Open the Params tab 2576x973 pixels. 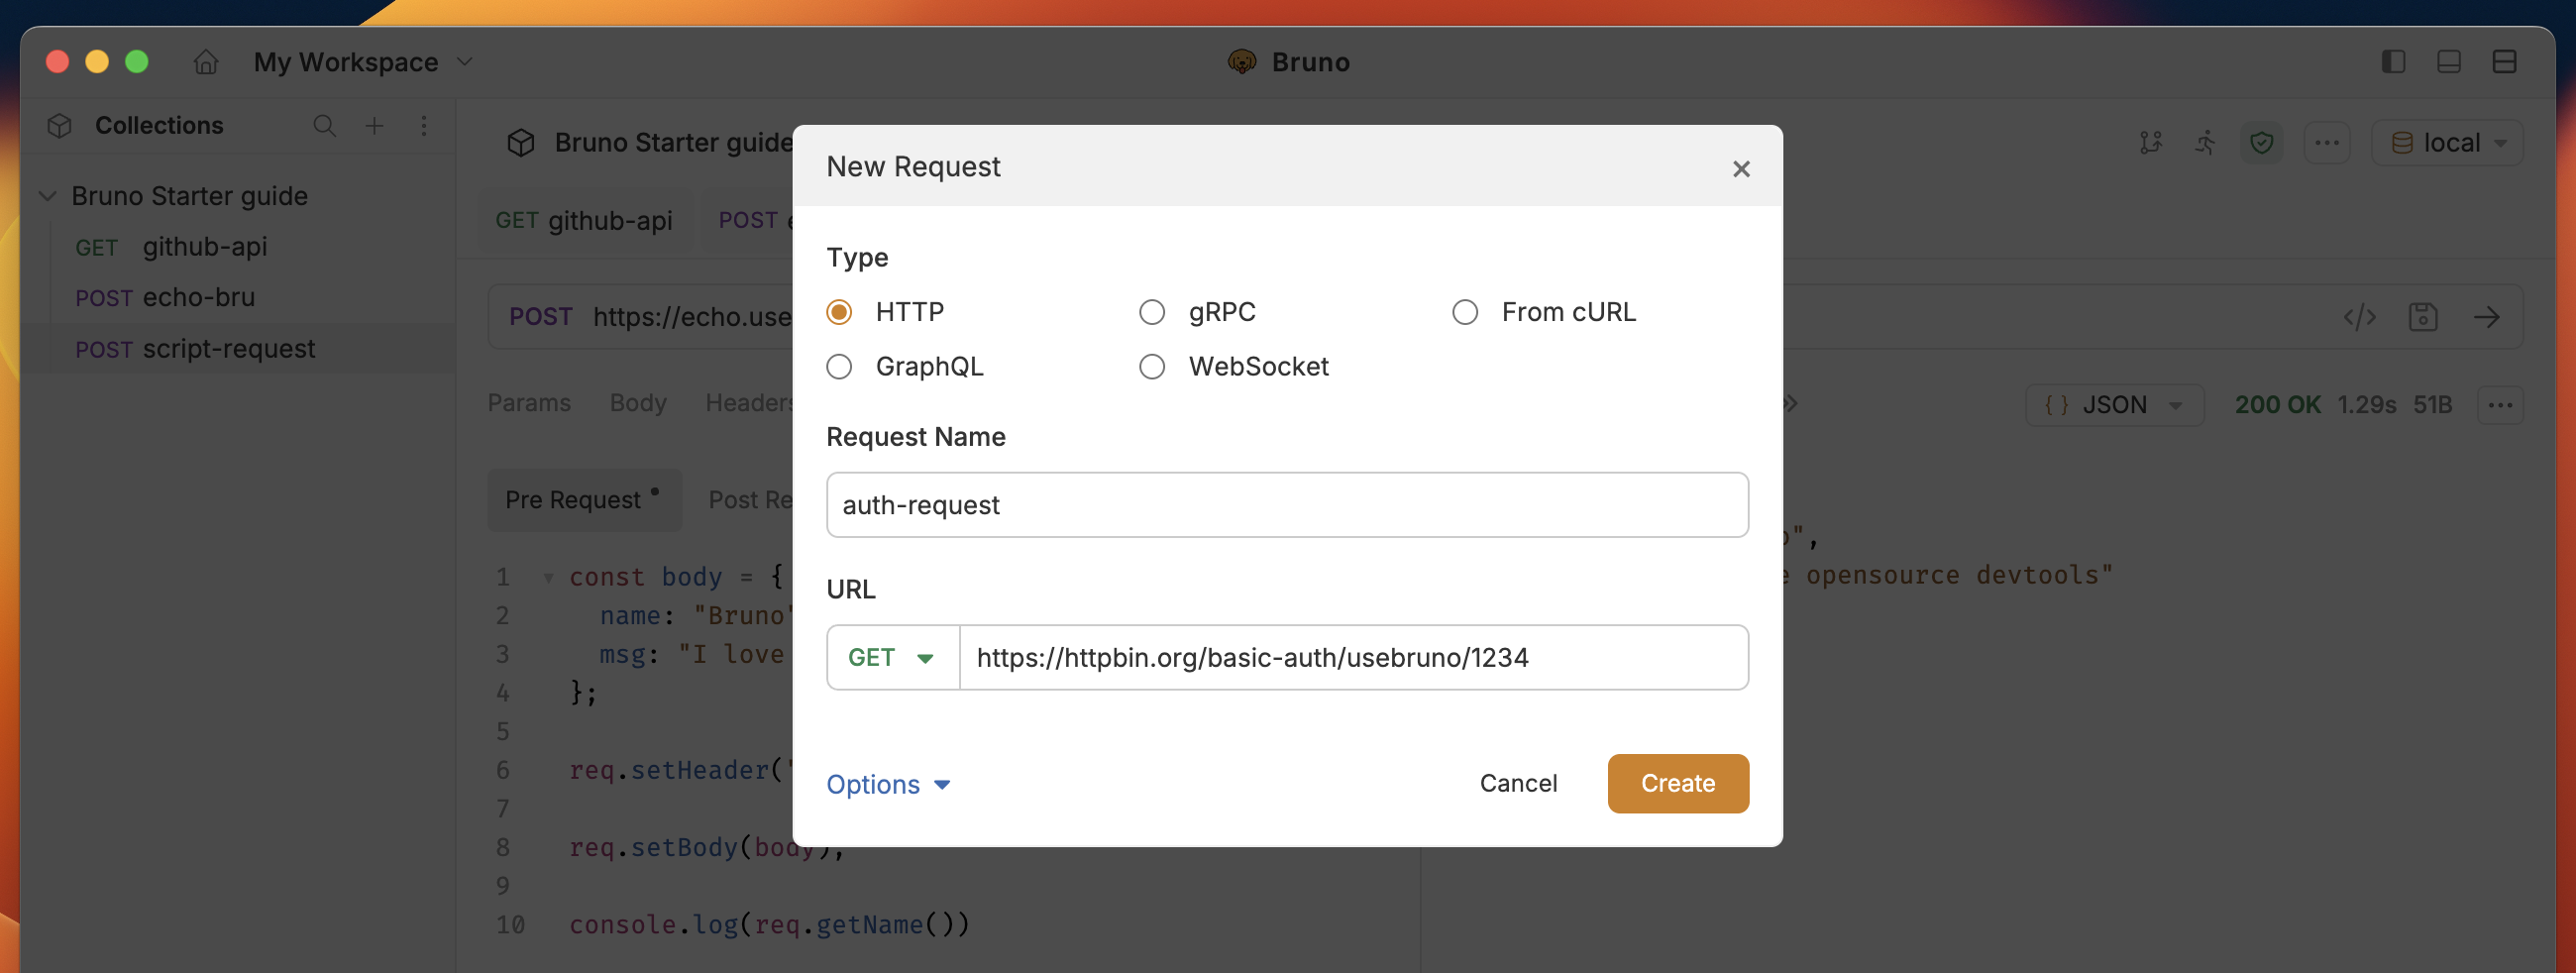pos(529,403)
